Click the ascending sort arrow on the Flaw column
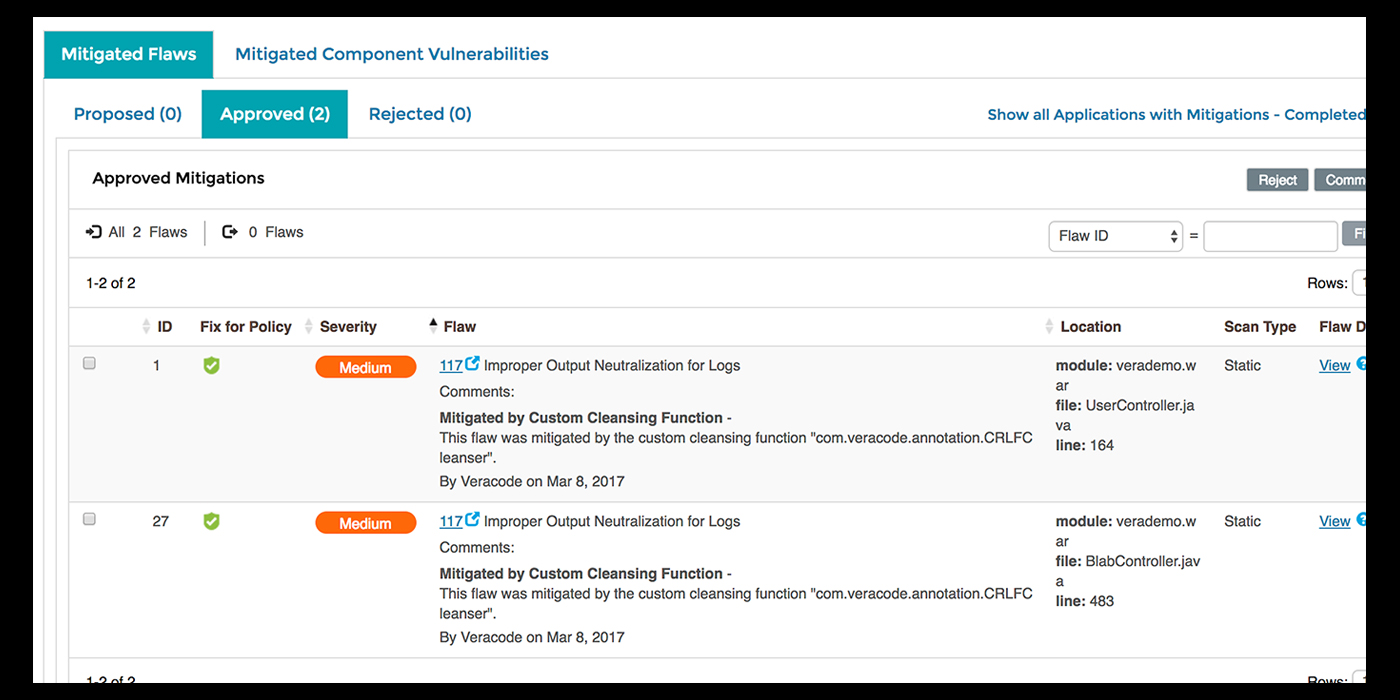Viewport: 1400px width, 700px height. pos(434,321)
